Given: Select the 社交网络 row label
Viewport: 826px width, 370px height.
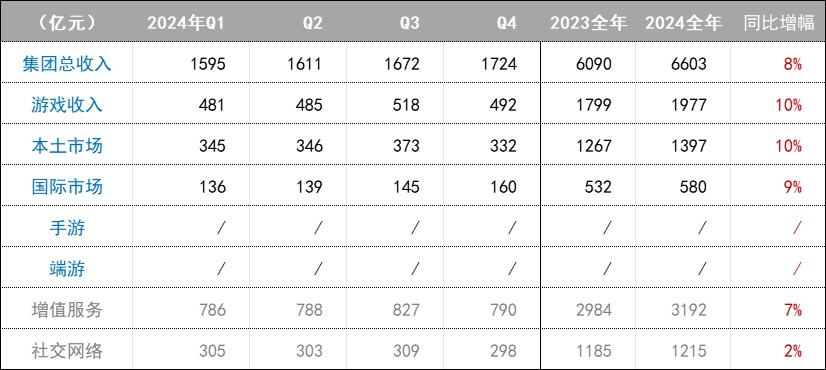Looking at the screenshot, I should coord(67,351).
